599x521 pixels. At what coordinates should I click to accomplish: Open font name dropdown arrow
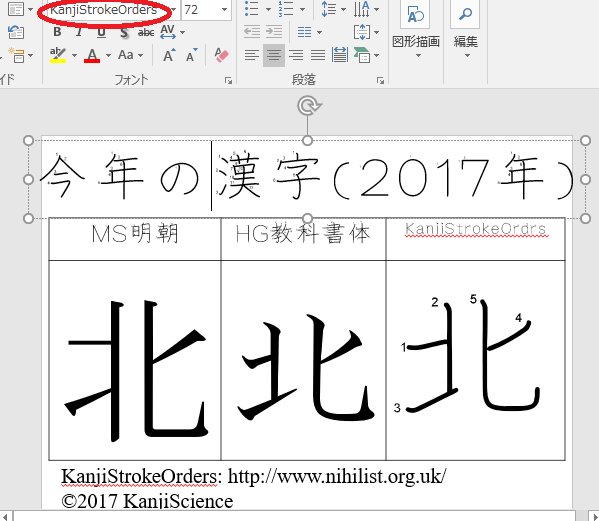click(x=173, y=10)
